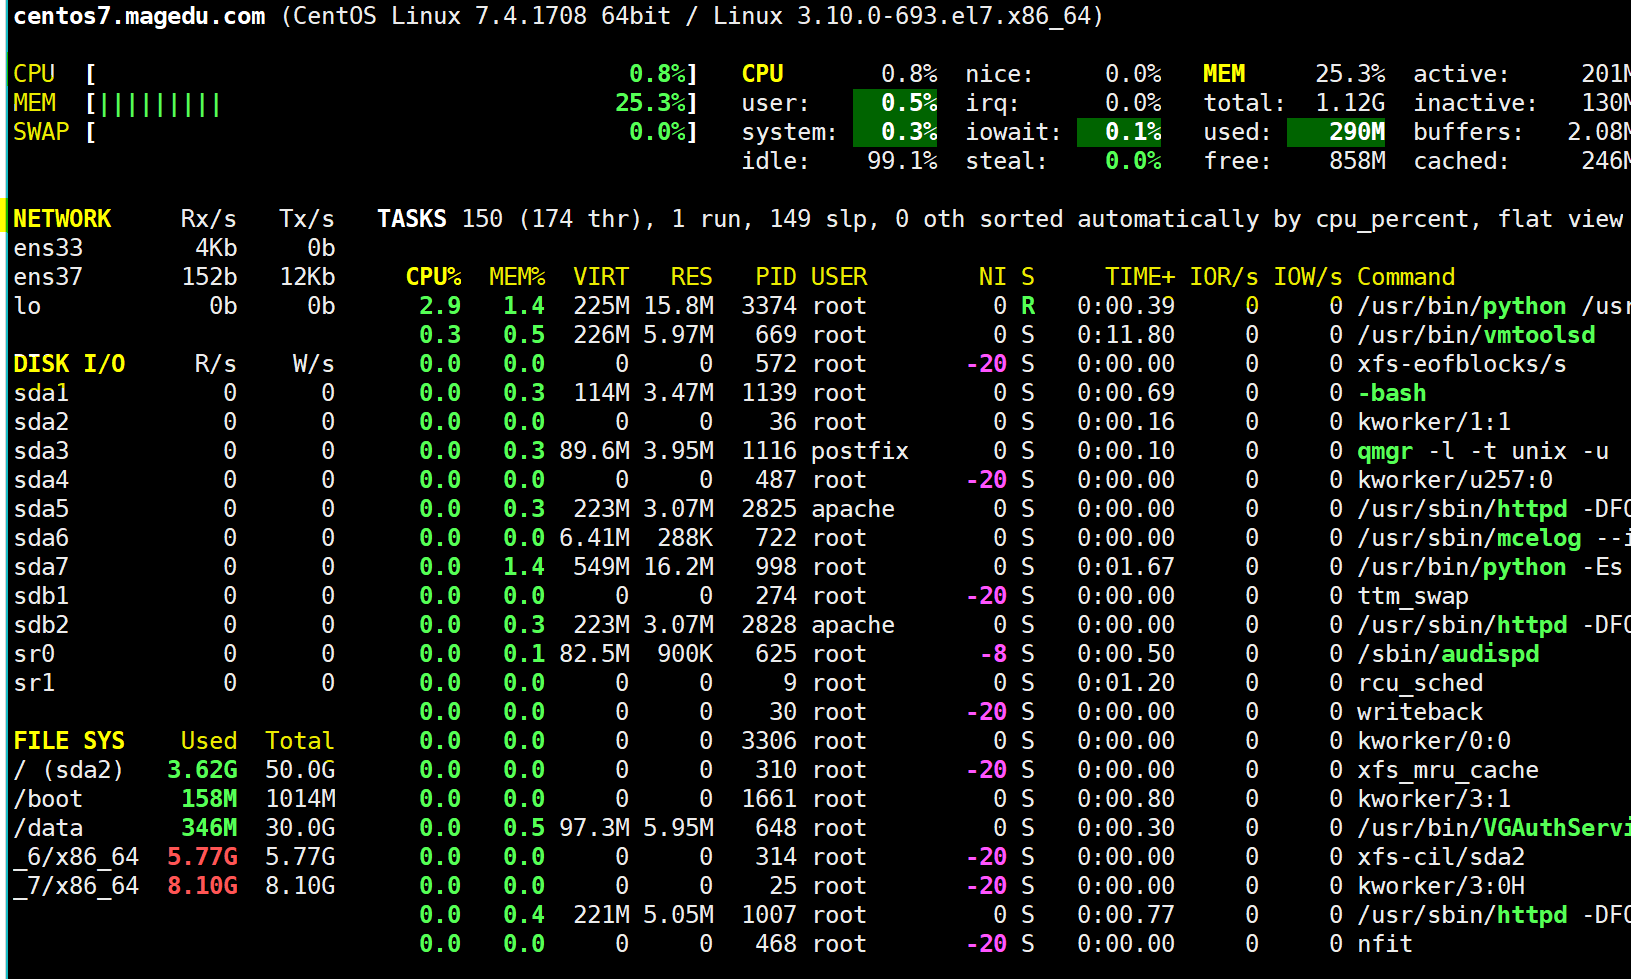Click the PID column header
The width and height of the screenshot is (1631, 979).
776,277
